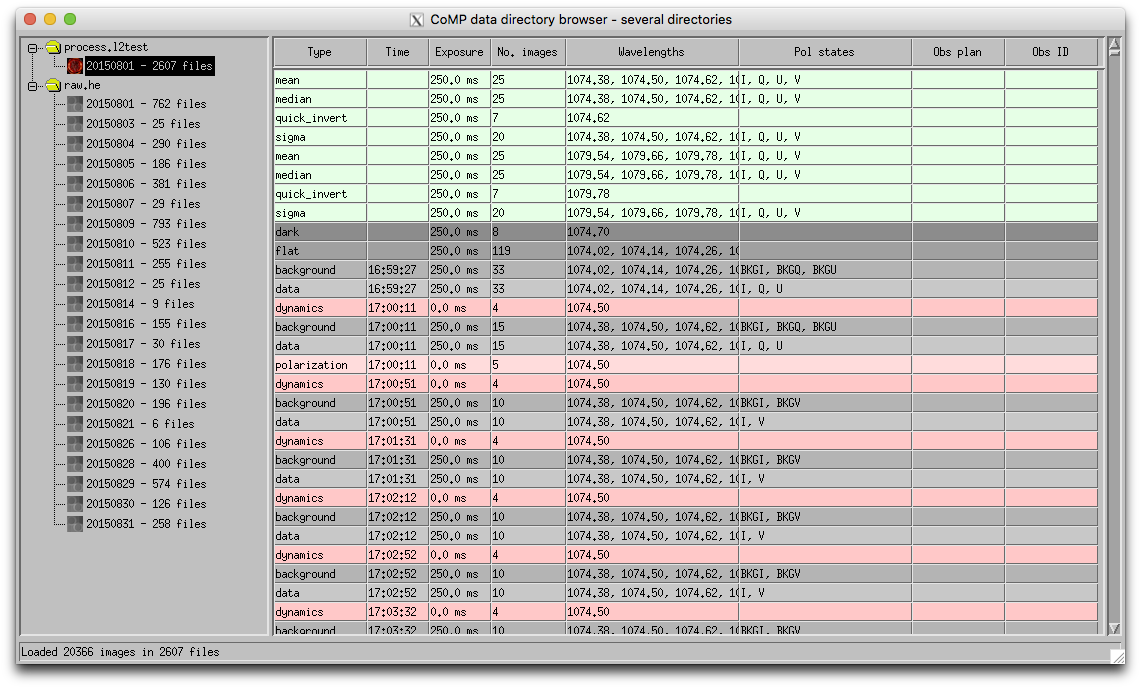Click the red data icon beside 20150801
Image resolution: width=1141 pixels, height=688 pixels.
point(73,65)
